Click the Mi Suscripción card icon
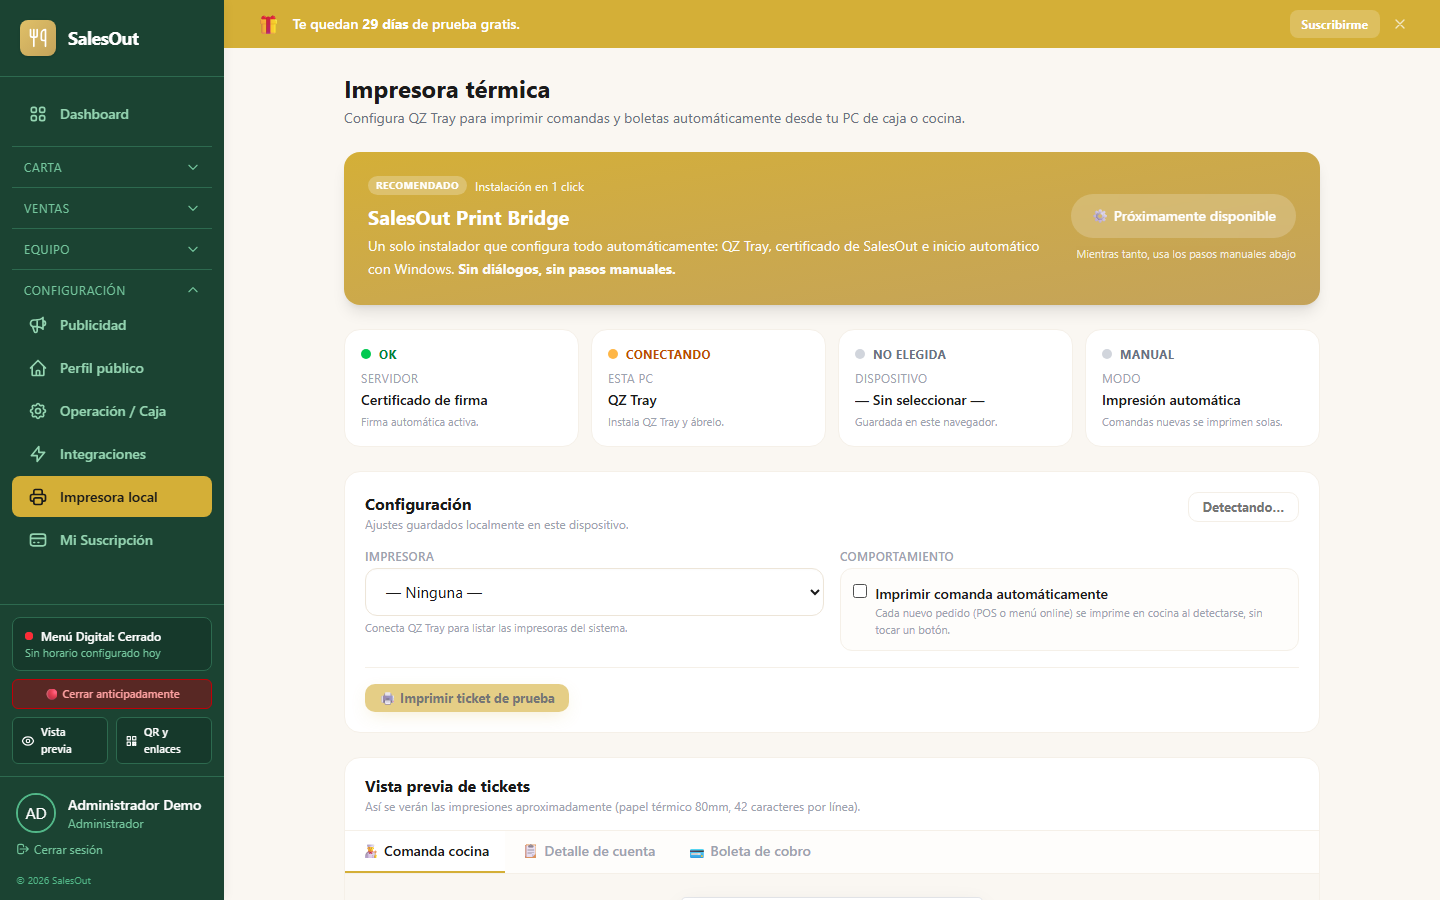This screenshot has height=900, width=1440. click(38, 540)
